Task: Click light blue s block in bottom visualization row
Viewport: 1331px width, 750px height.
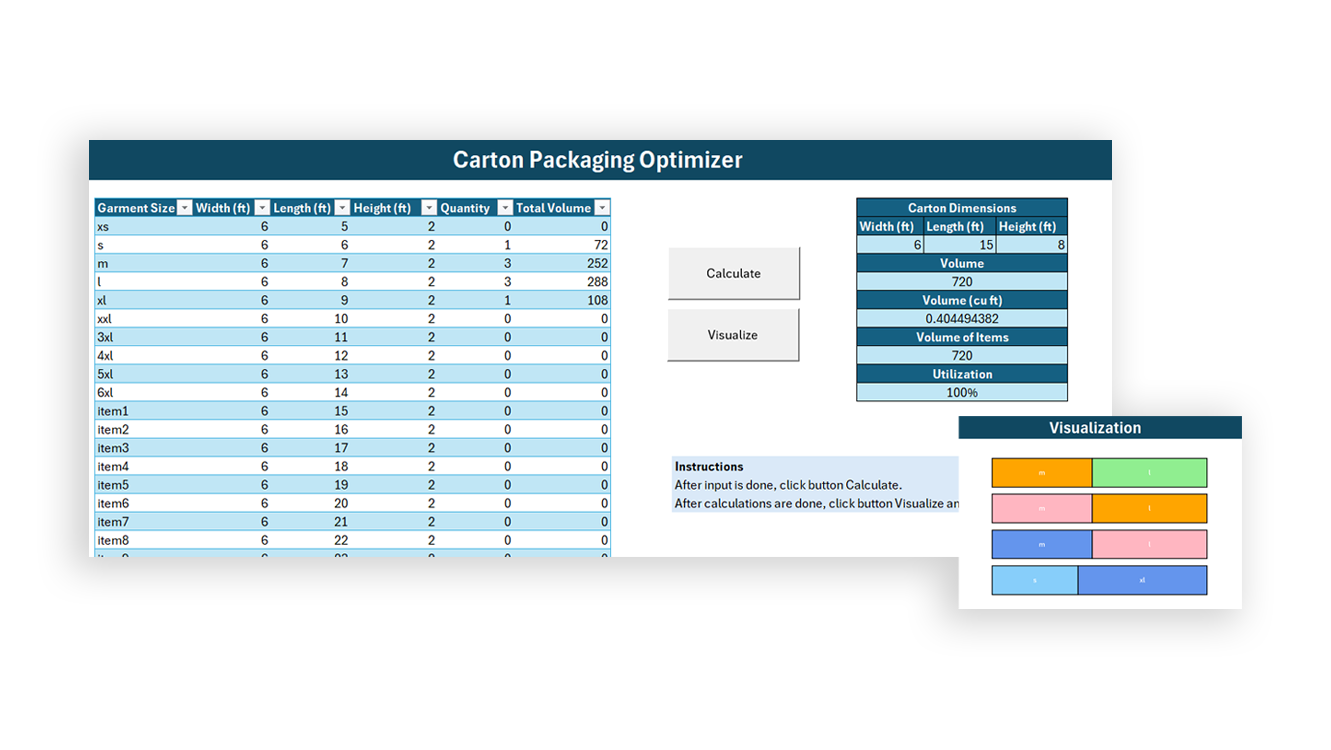Action: click(1035, 580)
